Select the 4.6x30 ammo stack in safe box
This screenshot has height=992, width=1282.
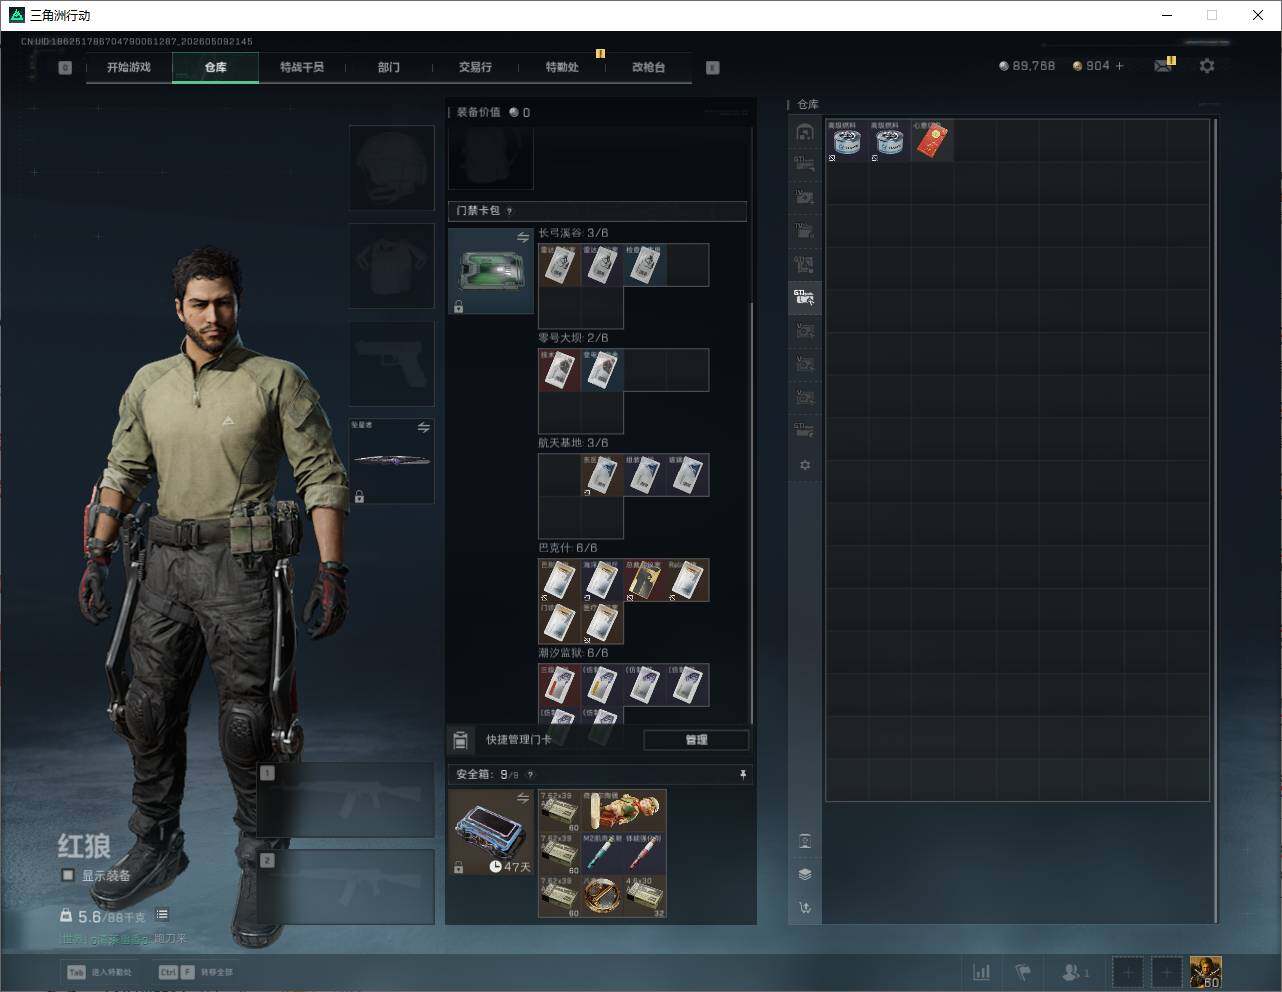645,896
